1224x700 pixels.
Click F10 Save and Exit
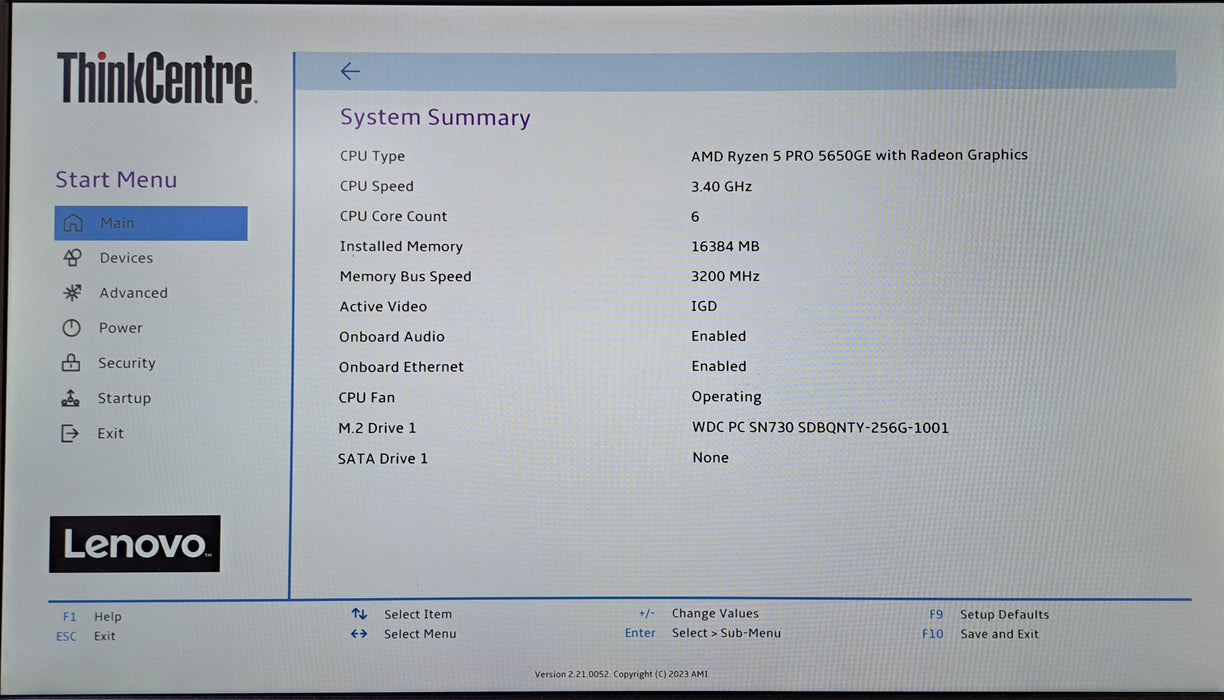click(981, 634)
